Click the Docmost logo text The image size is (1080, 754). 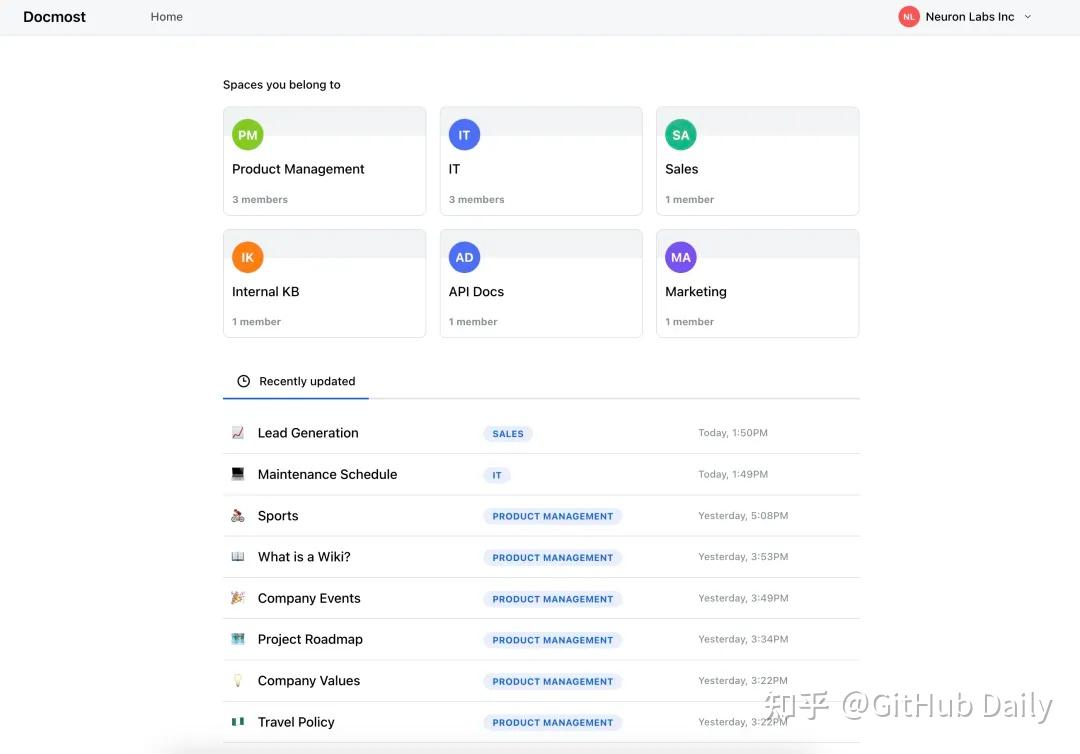click(x=54, y=17)
